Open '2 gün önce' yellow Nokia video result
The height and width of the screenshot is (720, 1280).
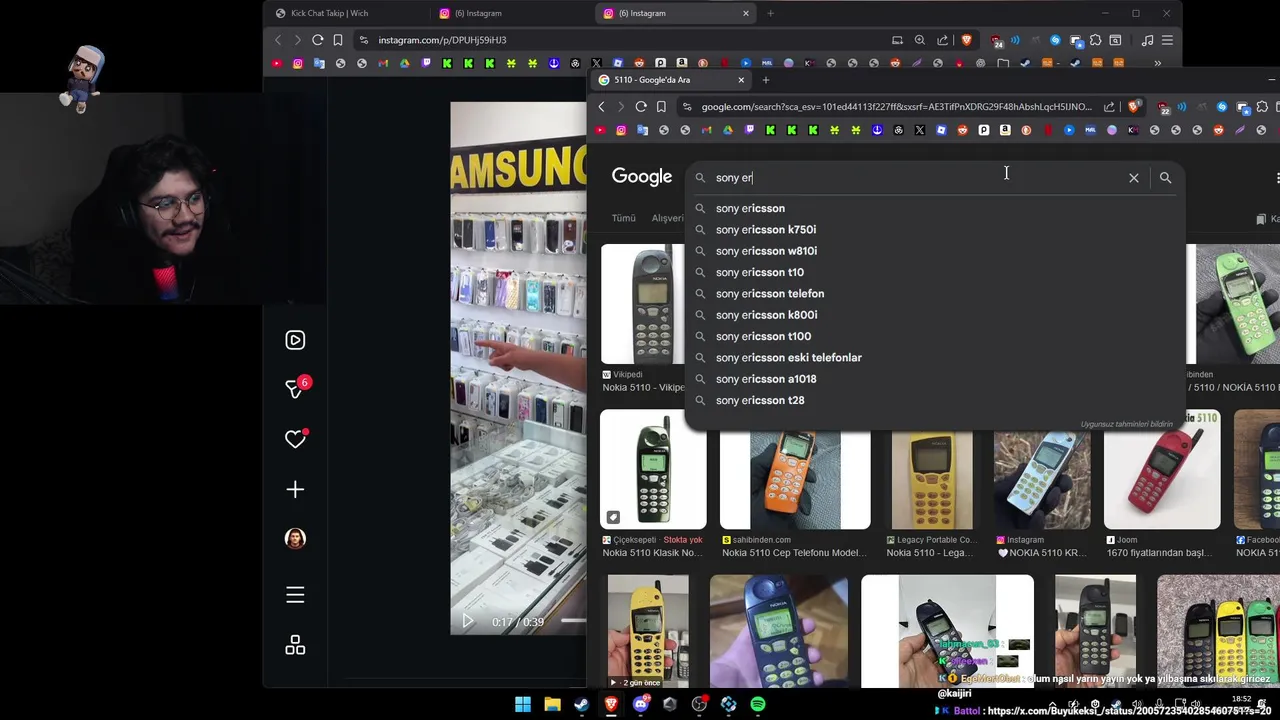pyautogui.click(x=648, y=631)
